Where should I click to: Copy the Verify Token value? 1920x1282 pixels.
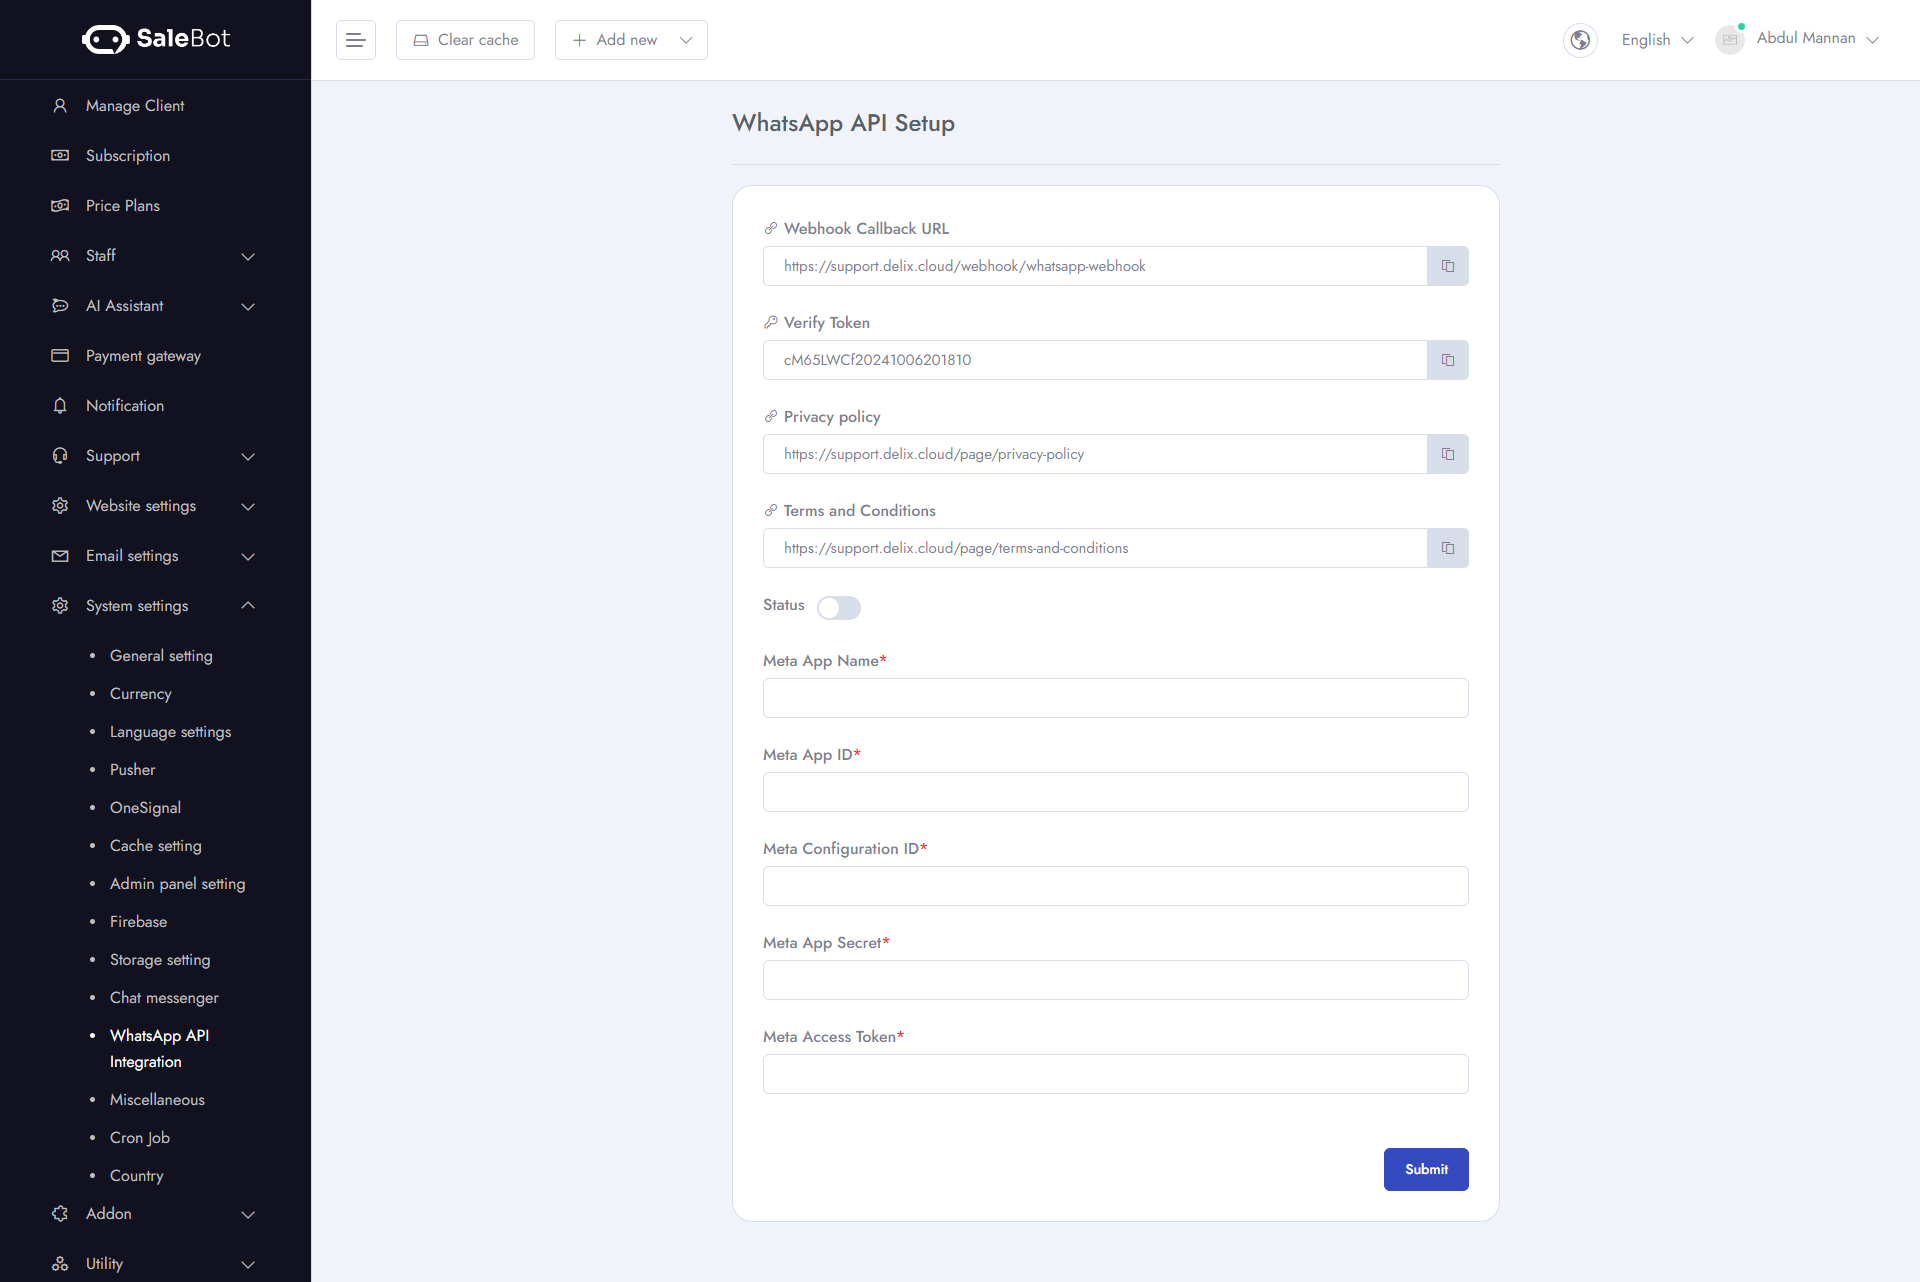click(x=1447, y=359)
